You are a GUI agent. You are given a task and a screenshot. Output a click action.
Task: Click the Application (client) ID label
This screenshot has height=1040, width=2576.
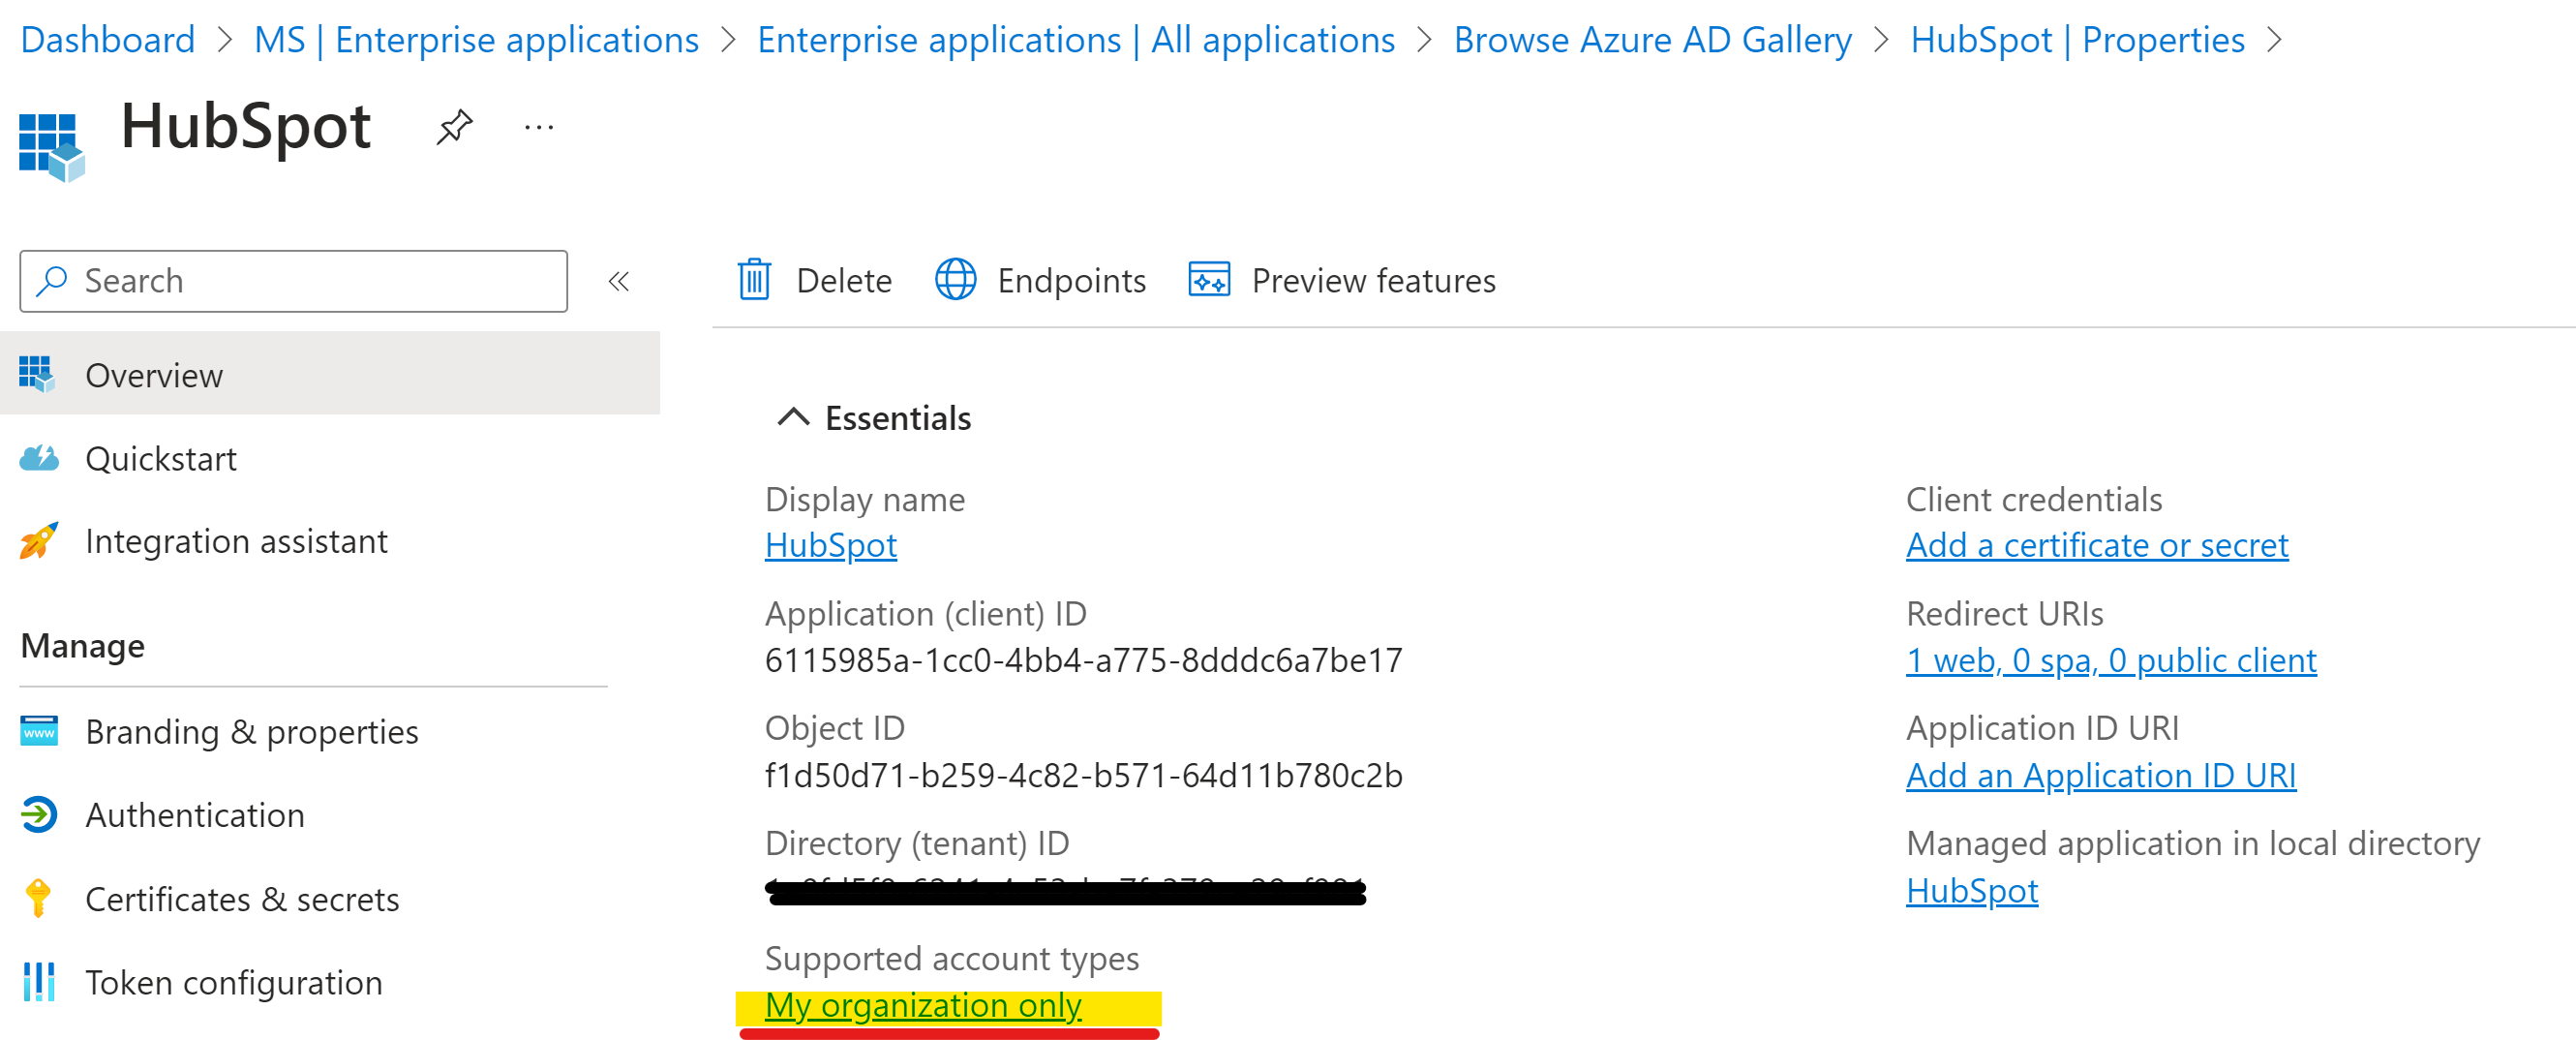pyautogui.click(x=925, y=613)
